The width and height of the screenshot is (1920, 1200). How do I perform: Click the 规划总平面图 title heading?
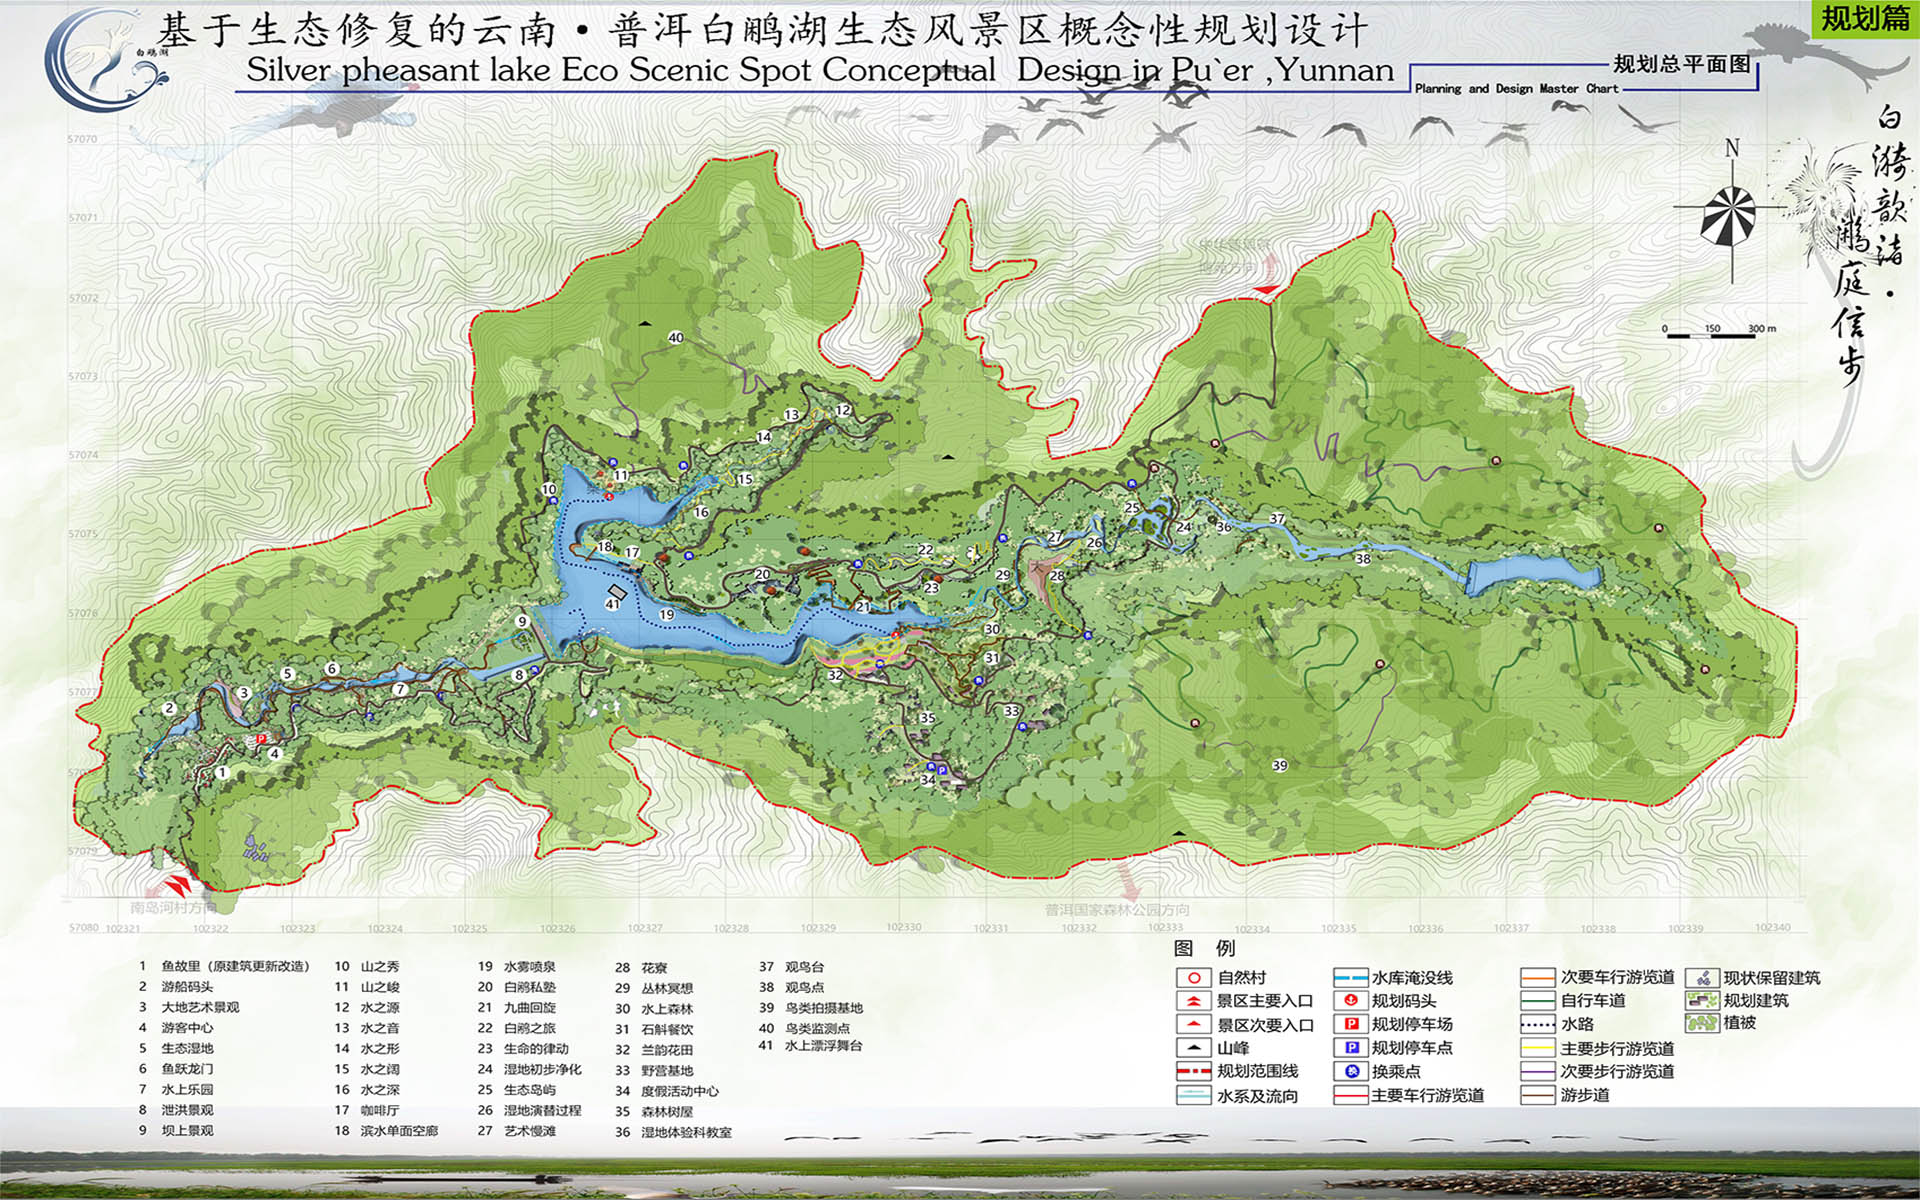(1682, 64)
